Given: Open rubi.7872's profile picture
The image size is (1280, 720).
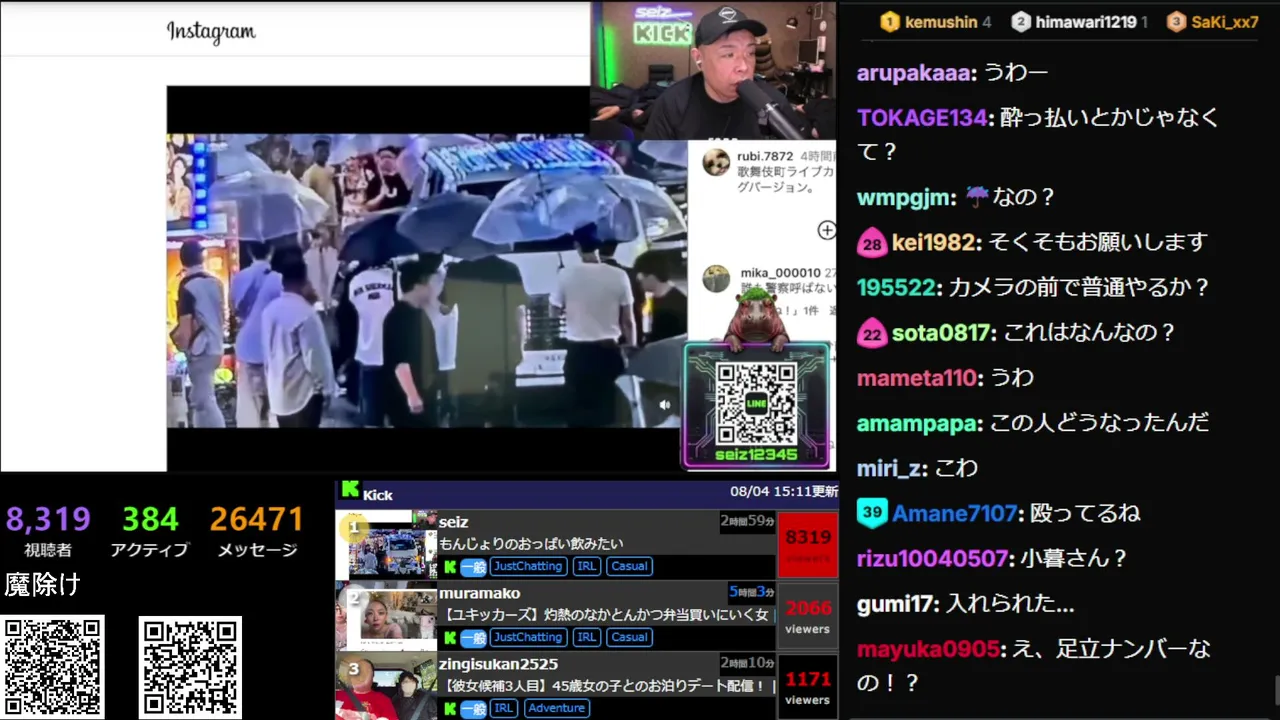Looking at the screenshot, I should (716, 163).
